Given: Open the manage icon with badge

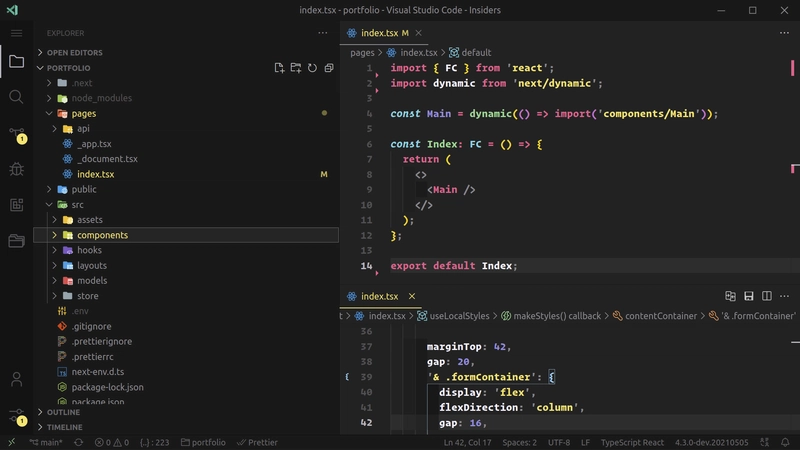Looking at the screenshot, I should point(17,417).
